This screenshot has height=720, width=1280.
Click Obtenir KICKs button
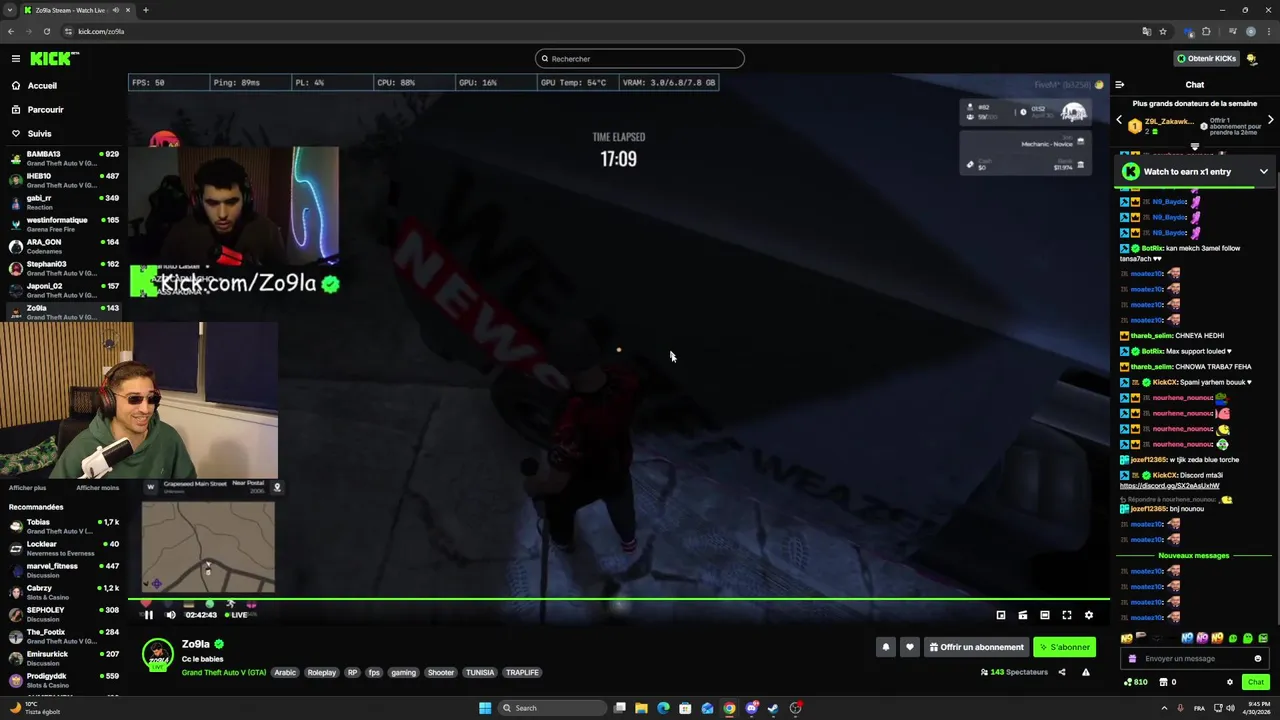pyautogui.click(x=1207, y=59)
